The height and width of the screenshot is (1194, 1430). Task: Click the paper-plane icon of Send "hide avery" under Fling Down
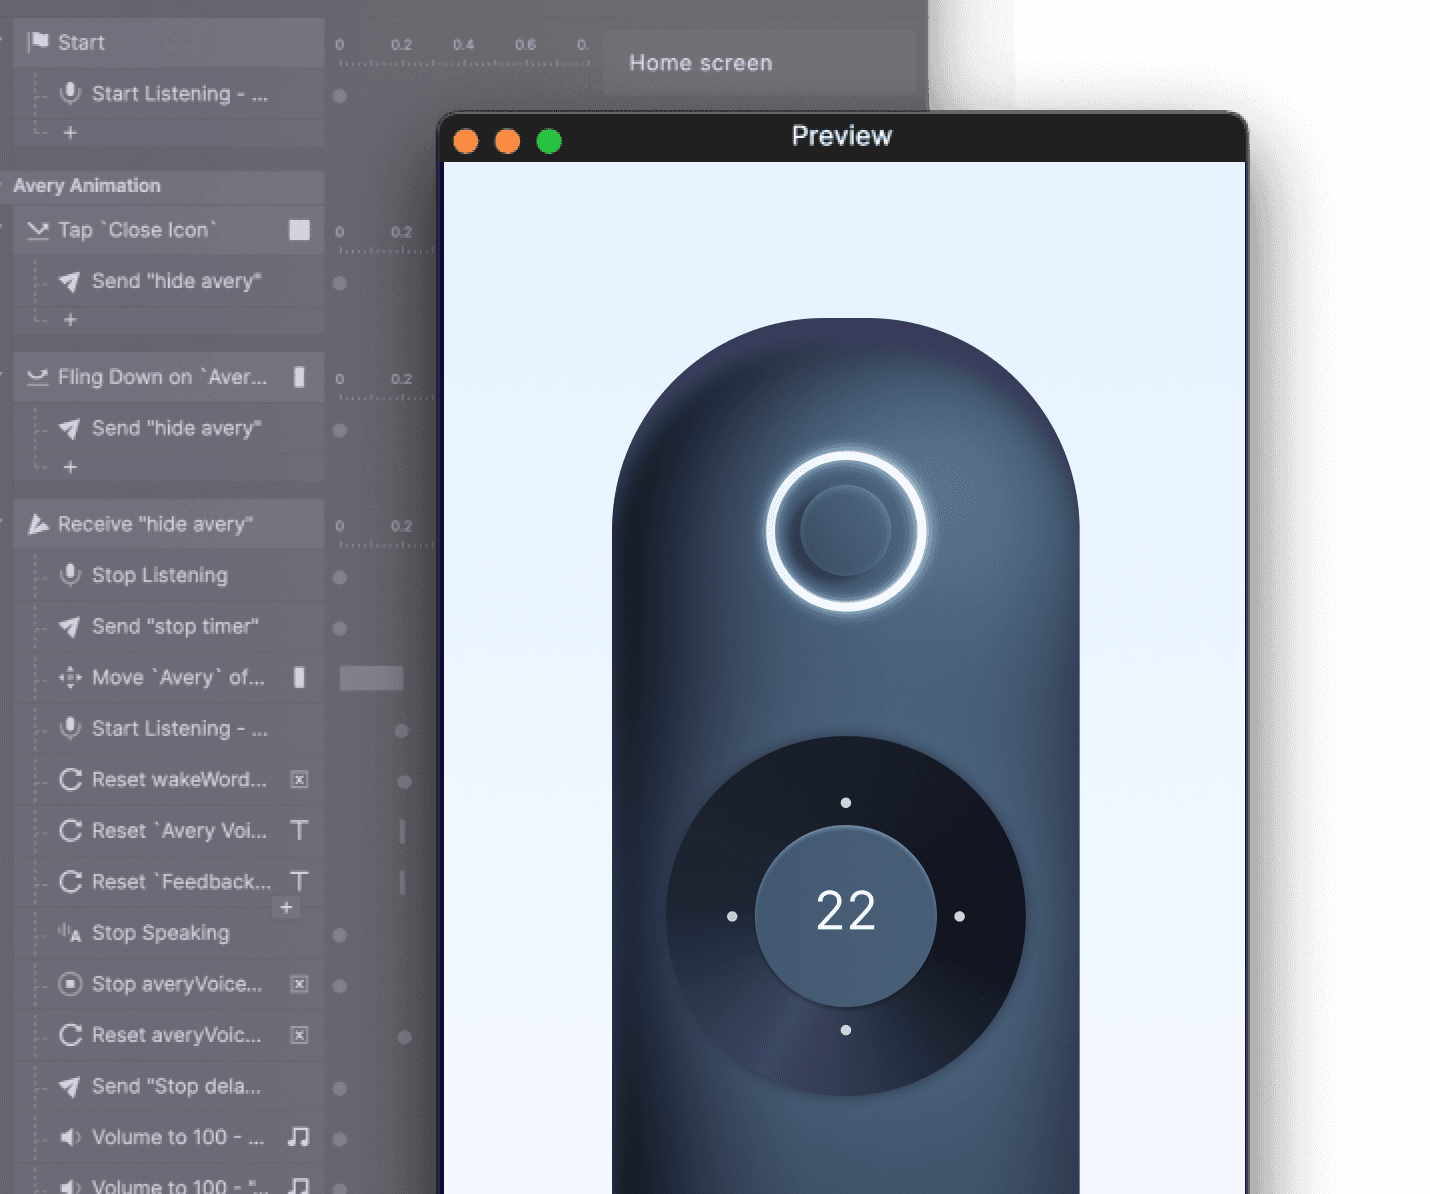tap(69, 429)
